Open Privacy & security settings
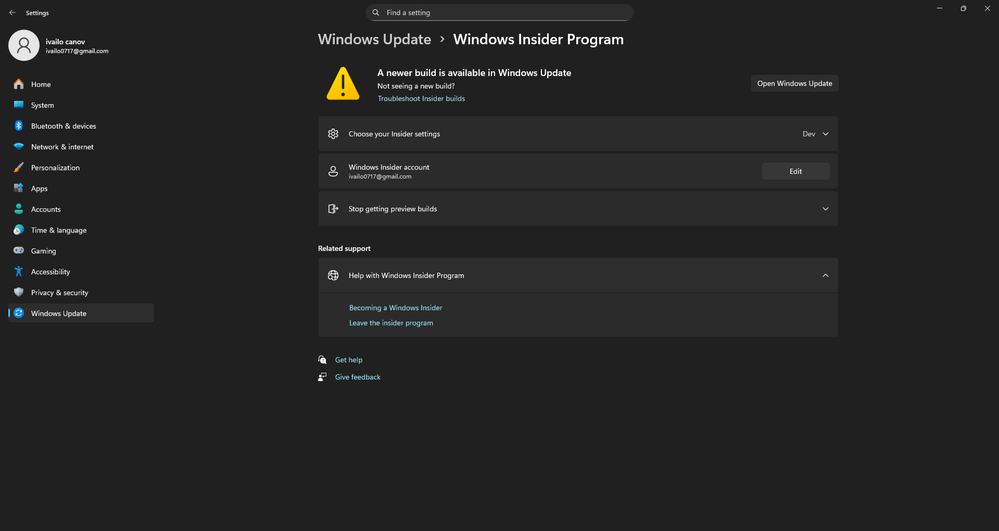This screenshot has height=531, width=999. (81, 292)
